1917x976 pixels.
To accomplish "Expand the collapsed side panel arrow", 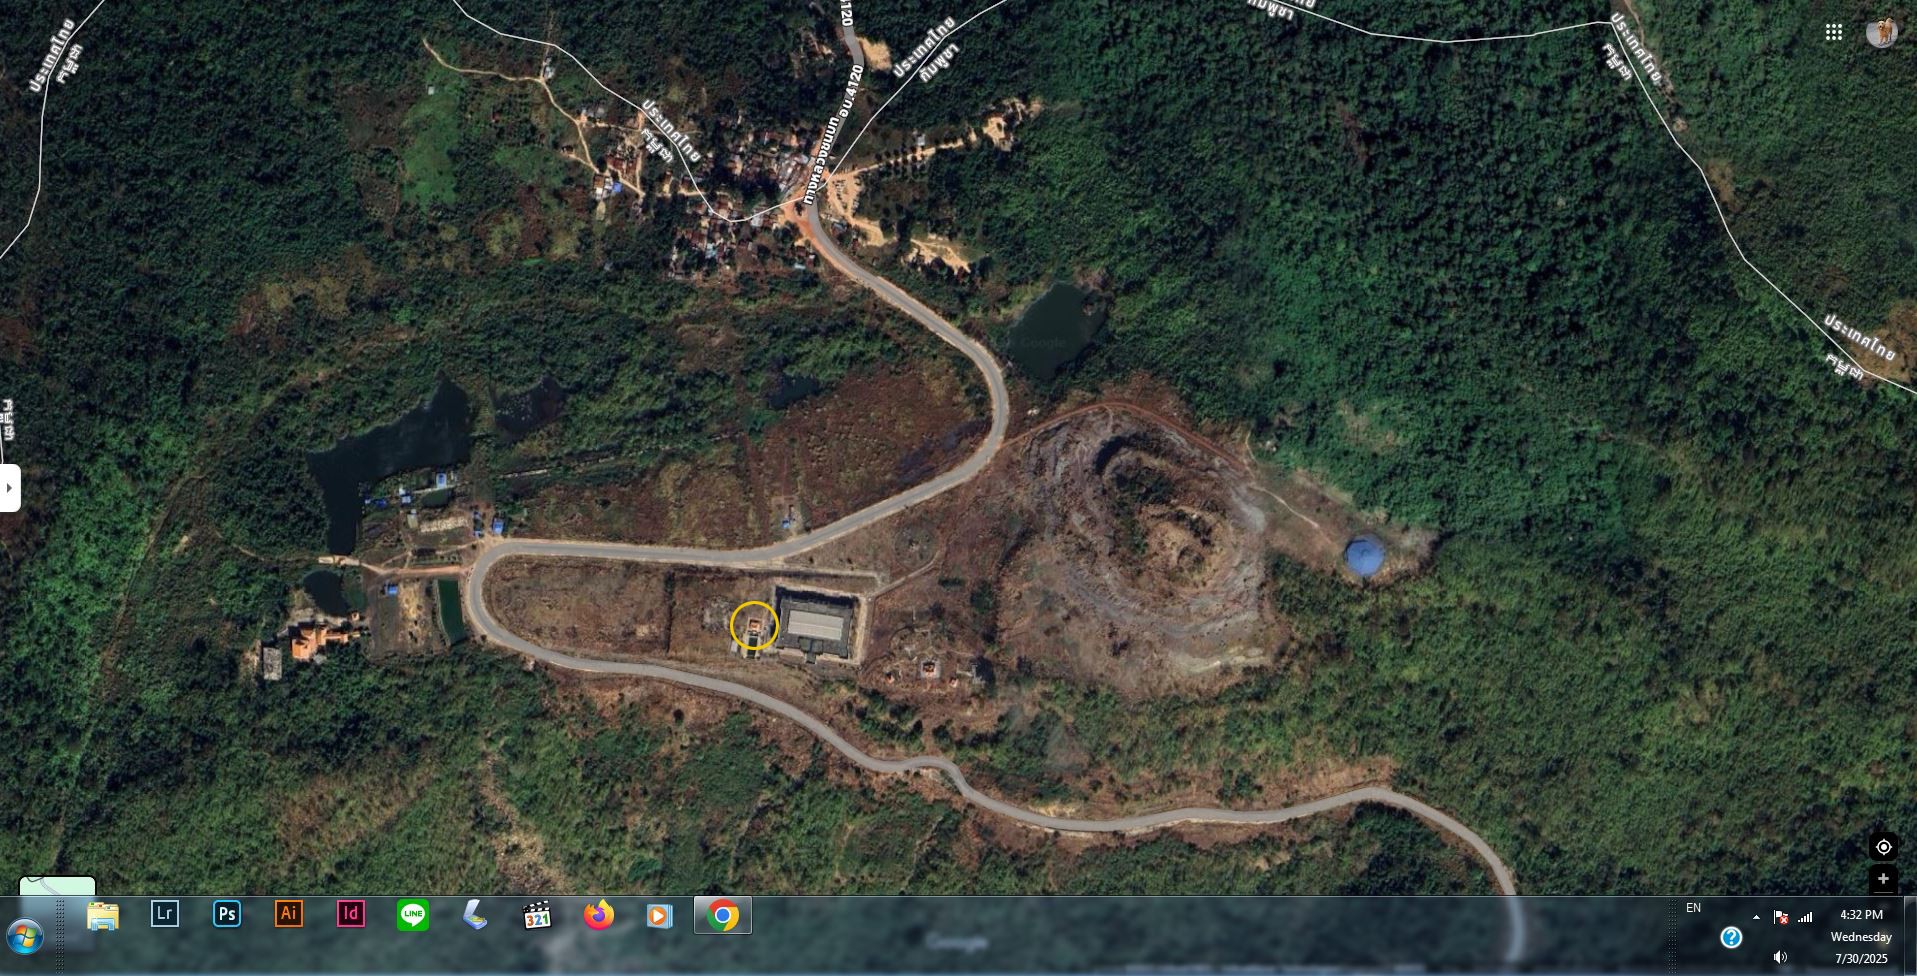I will click(10, 488).
